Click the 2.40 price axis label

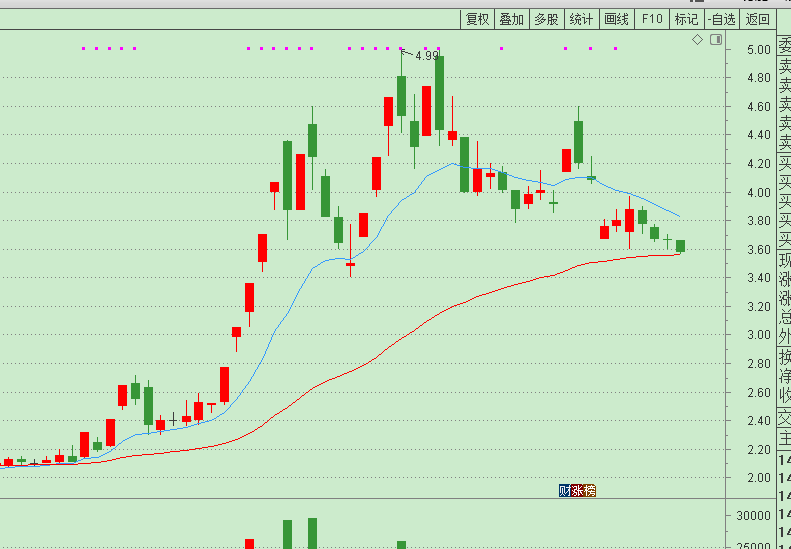pos(759,420)
